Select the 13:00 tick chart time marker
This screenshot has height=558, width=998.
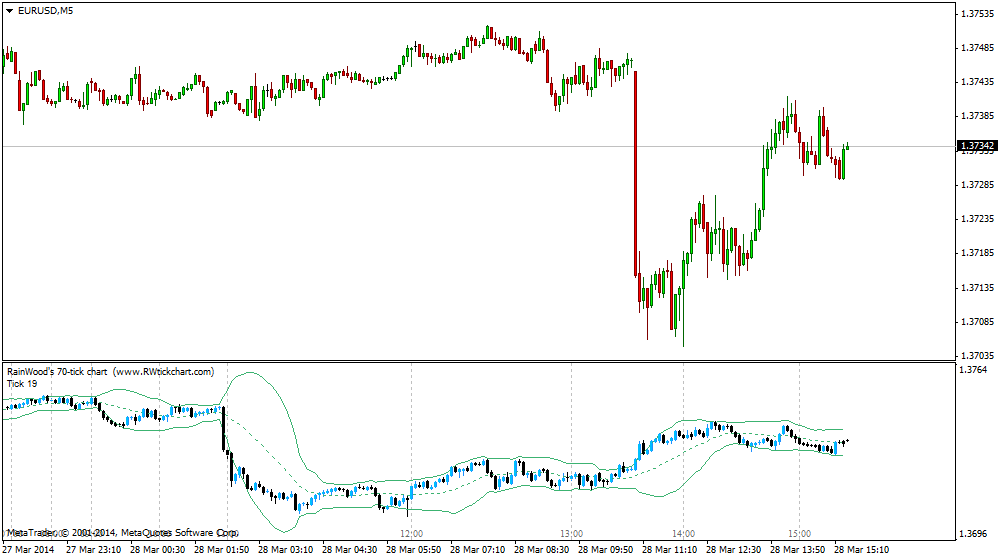570,533
